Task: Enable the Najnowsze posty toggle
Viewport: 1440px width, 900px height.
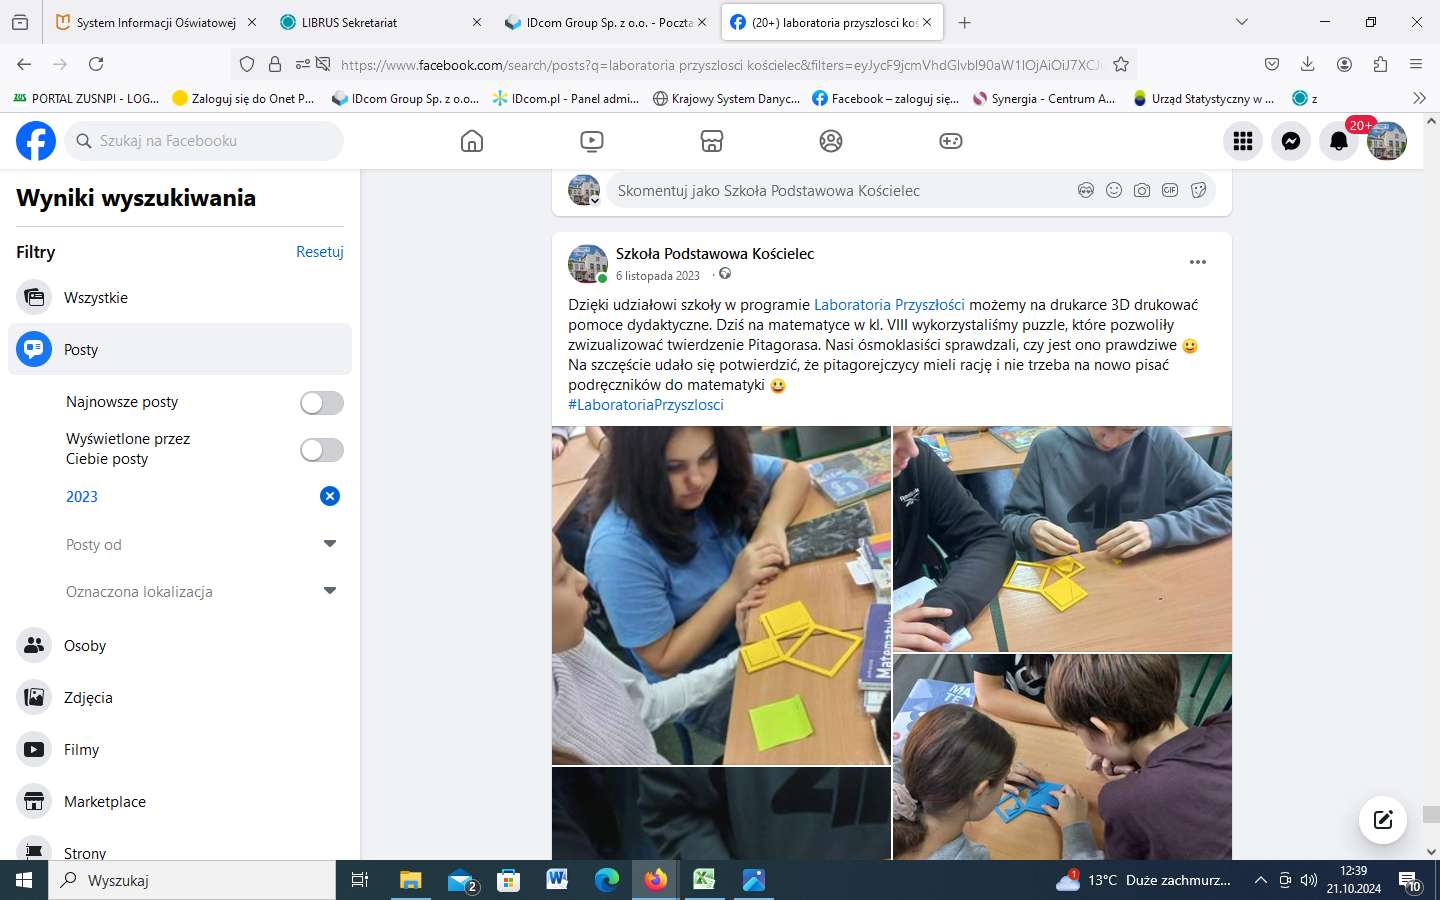Action: click(322, 402)
